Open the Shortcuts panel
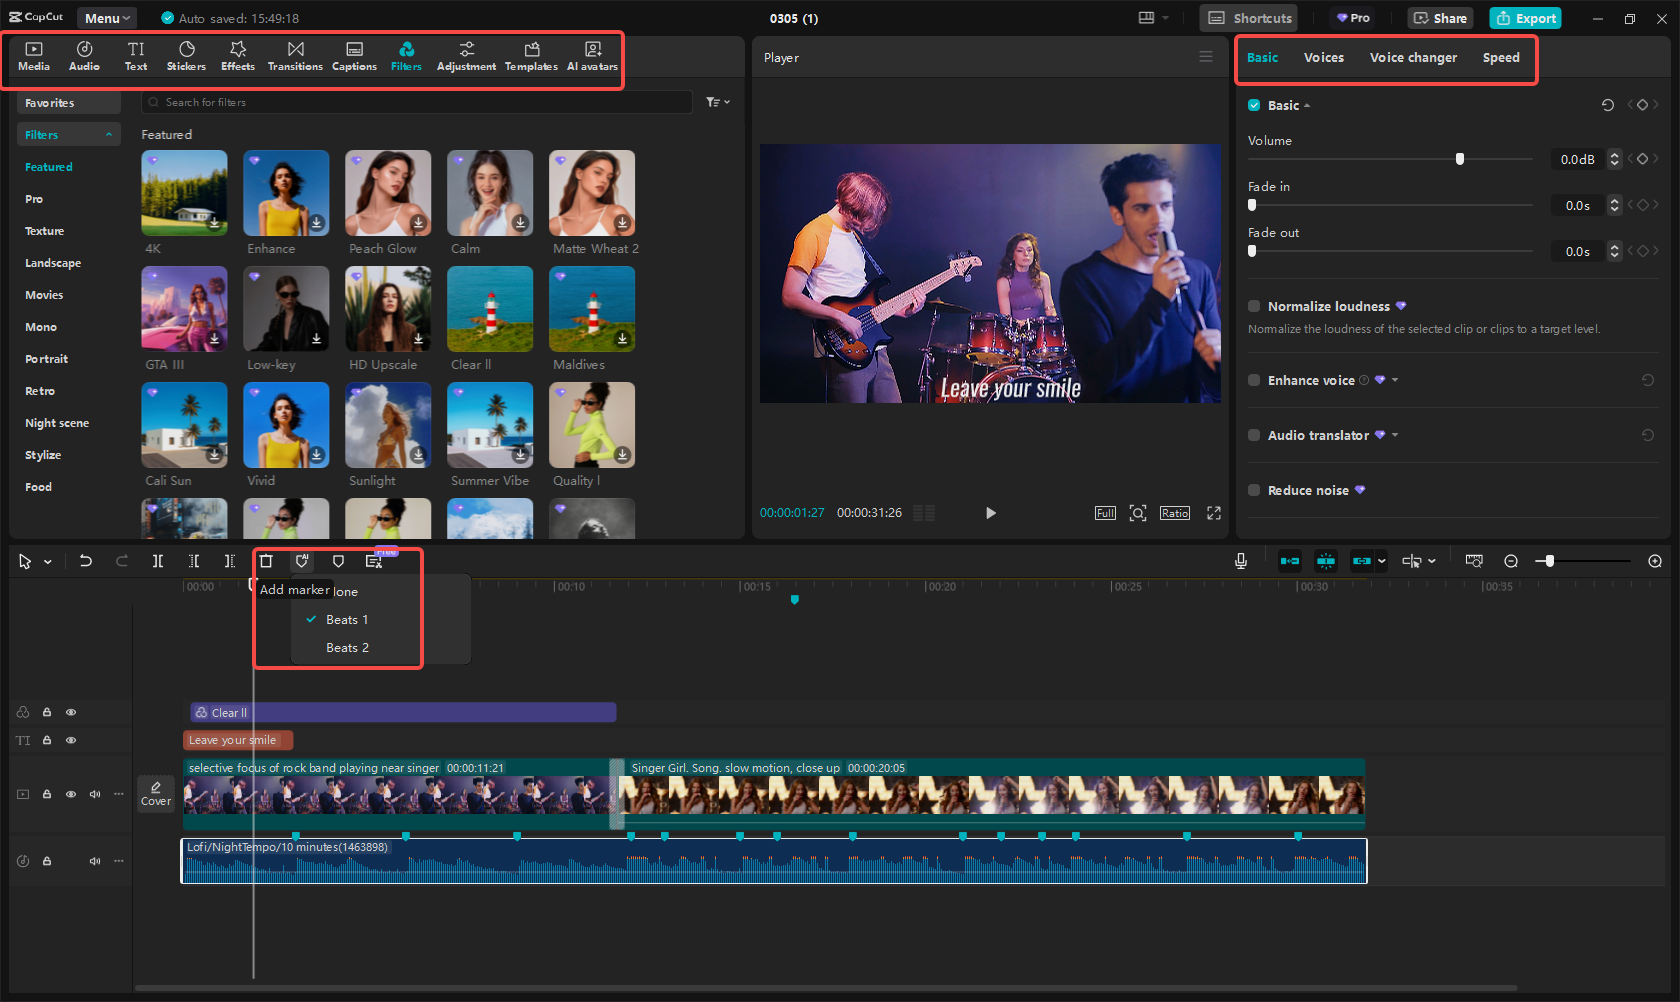This screenshot has width=1680, height=1002. [x=1248, y=18]
